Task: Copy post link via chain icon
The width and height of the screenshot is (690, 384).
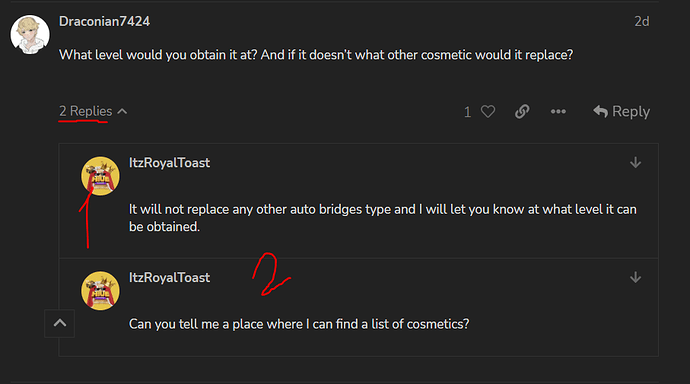Action: point(522,112)
